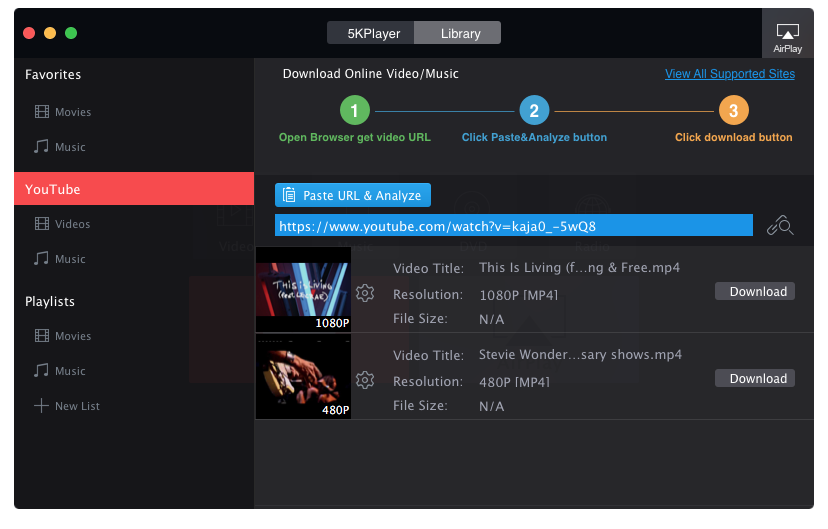Select the YouTube section in sidebar
828x529 pixels.
coord(134,188)
